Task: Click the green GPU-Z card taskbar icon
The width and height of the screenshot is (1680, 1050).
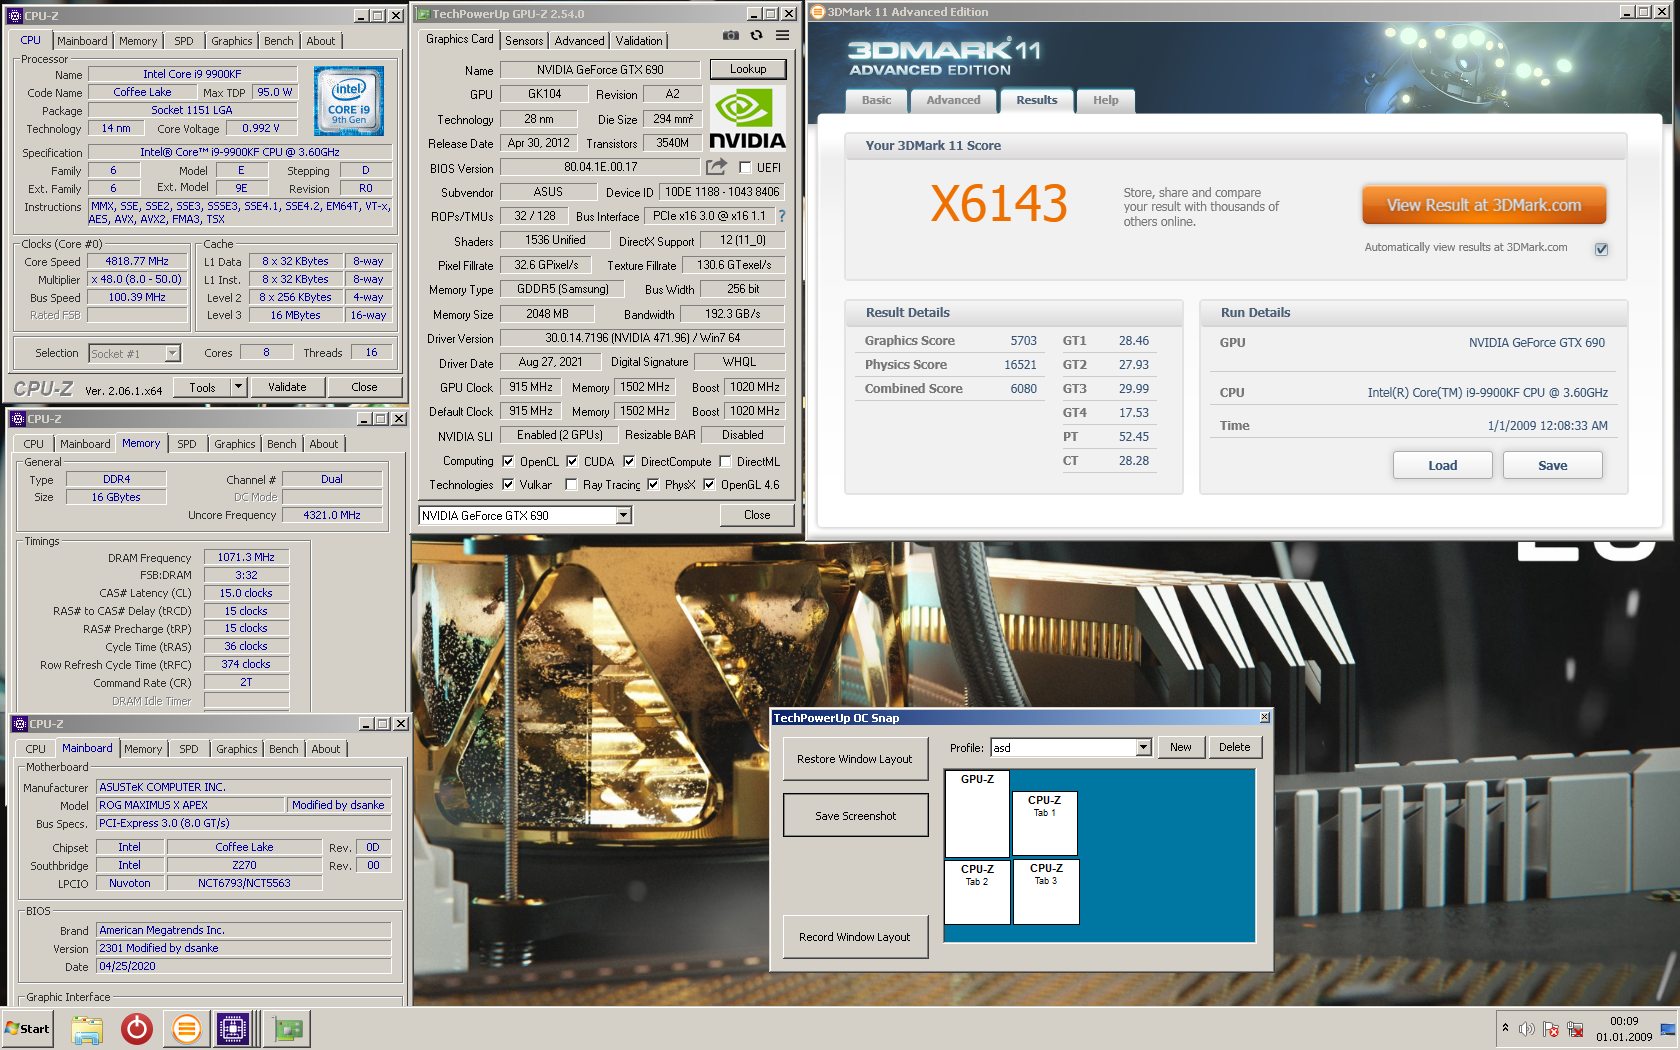Action: 288,1029
